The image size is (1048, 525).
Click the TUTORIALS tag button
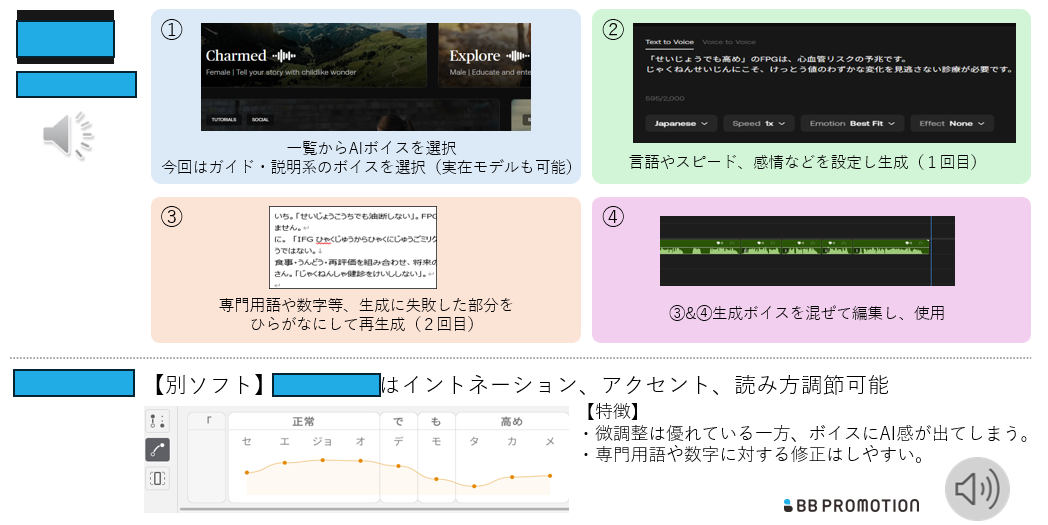click(222, 120)
